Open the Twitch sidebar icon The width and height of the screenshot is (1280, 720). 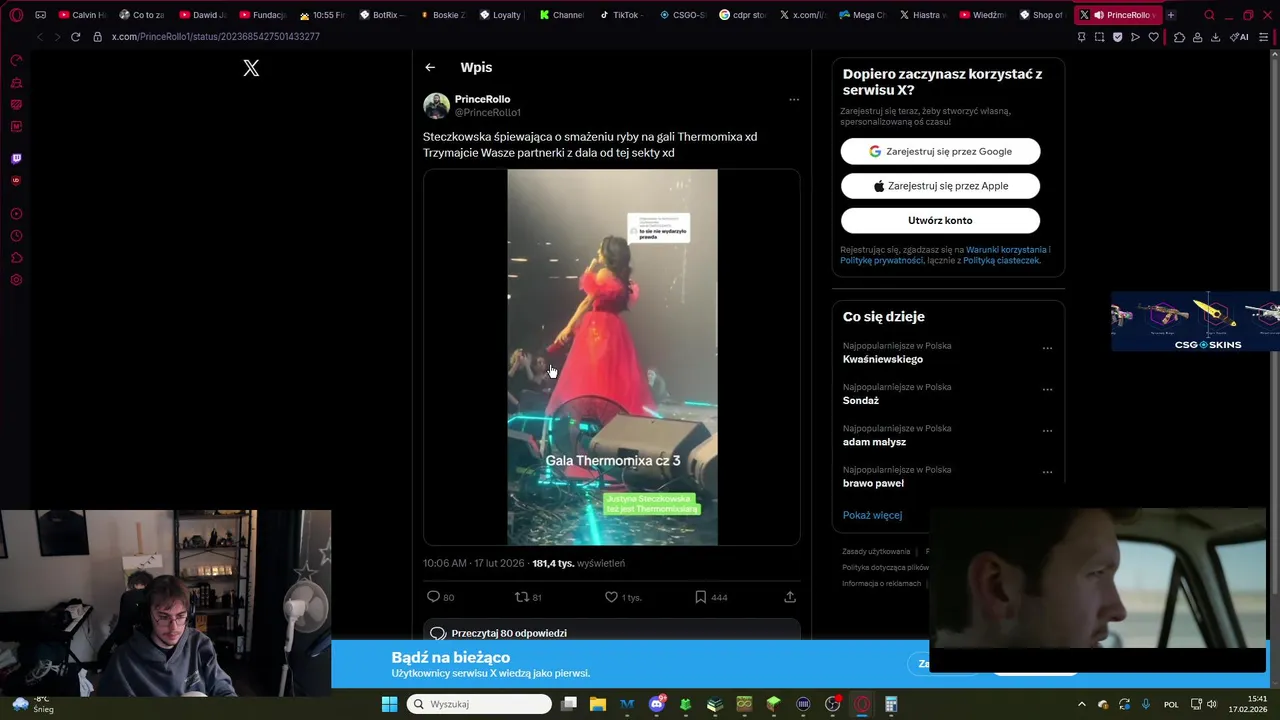16,159
